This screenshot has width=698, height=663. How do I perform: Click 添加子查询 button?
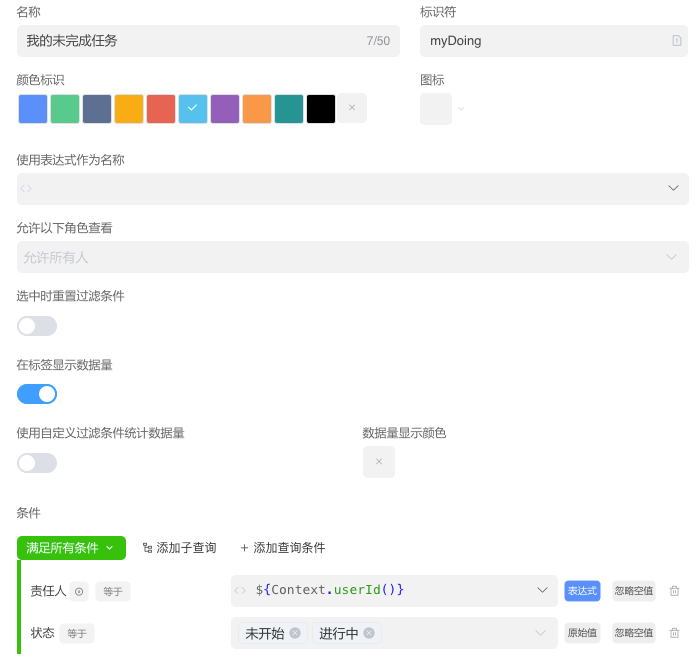[179, 548]
